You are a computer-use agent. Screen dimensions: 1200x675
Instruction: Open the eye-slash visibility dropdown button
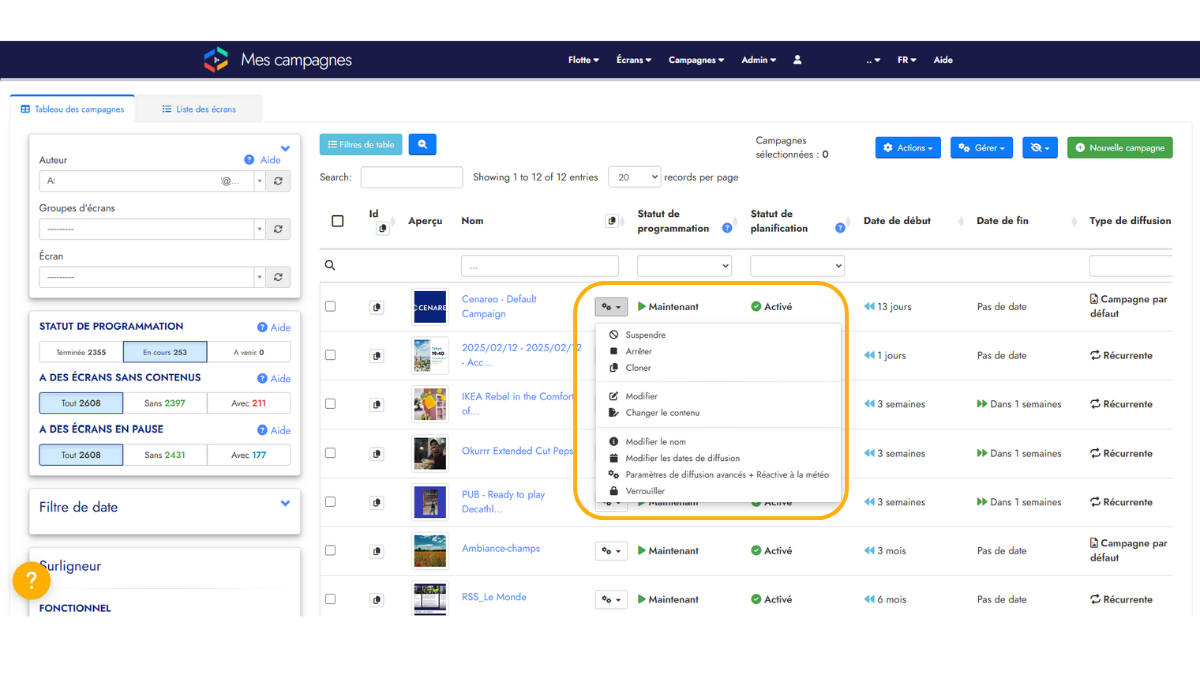coord(1040,148)
